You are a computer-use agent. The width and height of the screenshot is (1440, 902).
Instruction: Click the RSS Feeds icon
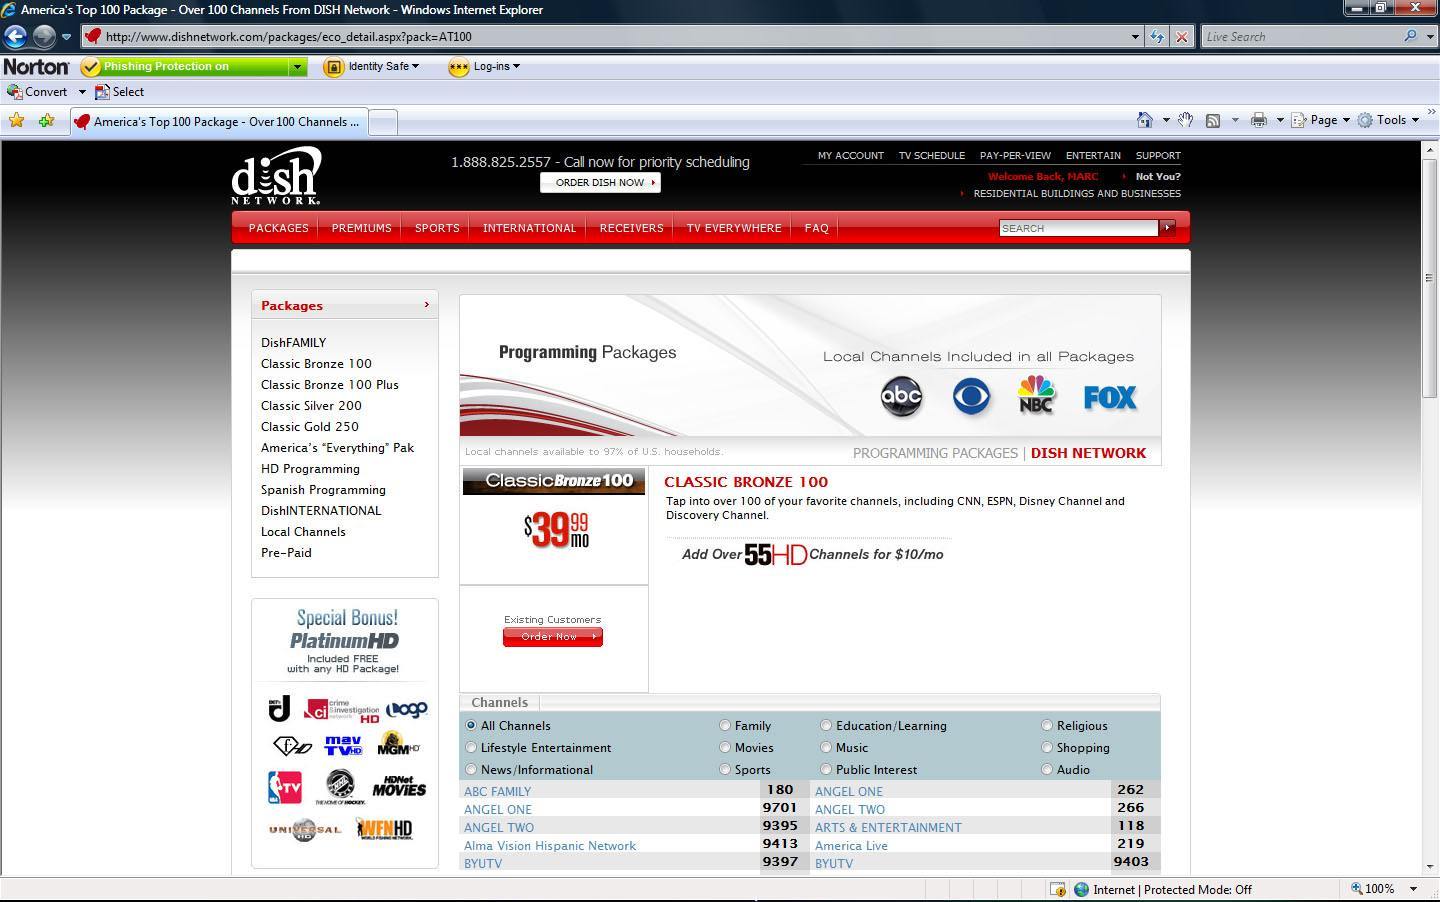pyautogui.click(x=1212, y=120)
